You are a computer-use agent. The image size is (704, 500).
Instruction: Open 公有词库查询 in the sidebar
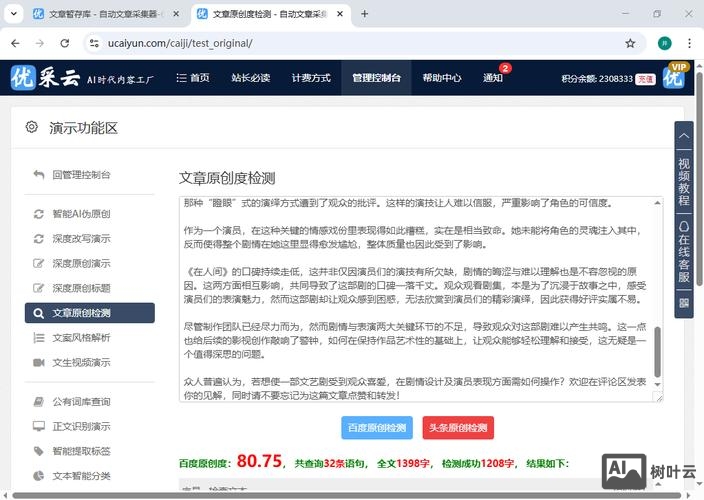81,401
